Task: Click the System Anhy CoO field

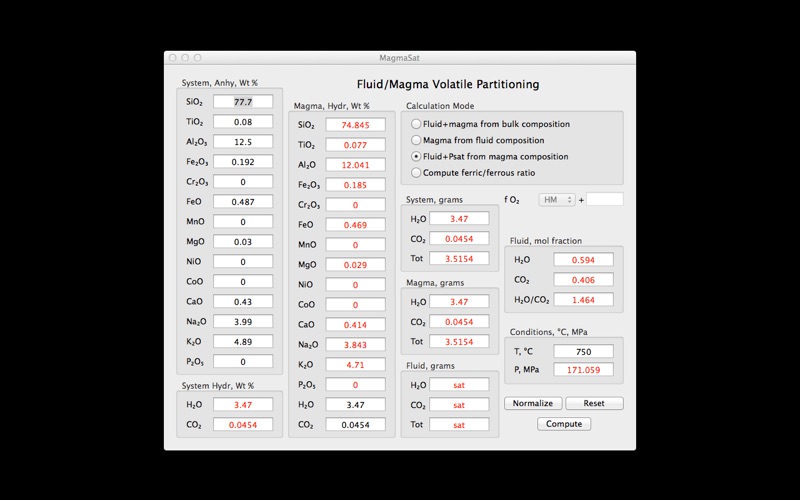Action: (x=243, y=281)
